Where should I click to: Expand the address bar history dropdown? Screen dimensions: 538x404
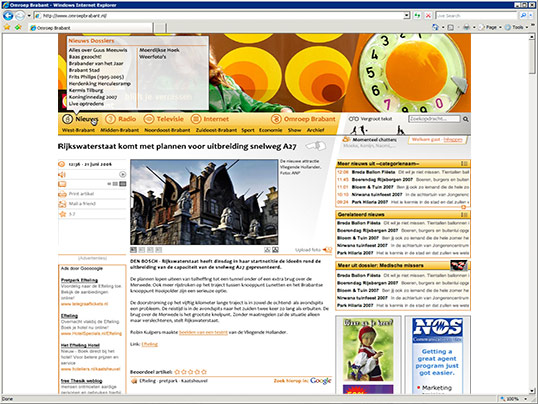[407, 15]
